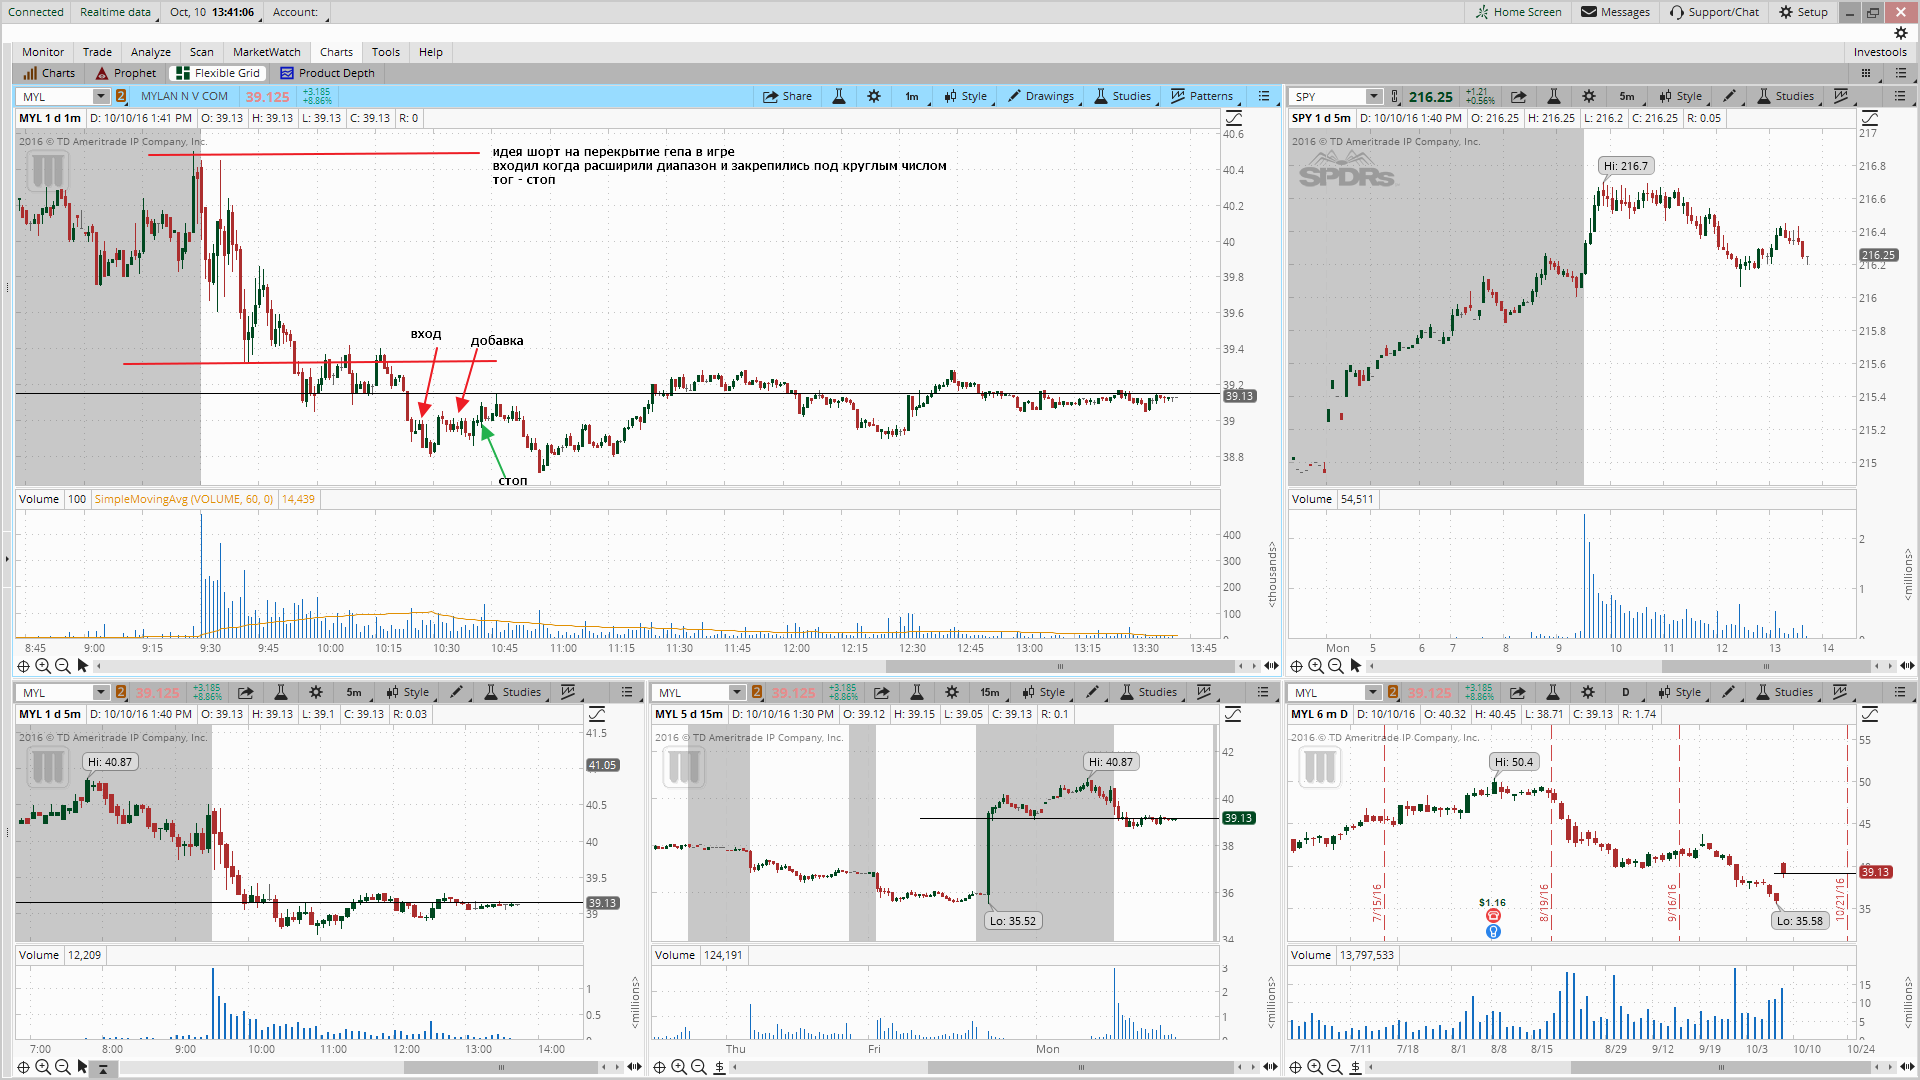Open the gear settings on SPY chart

pyautogui.click(x=1589, y=96)
